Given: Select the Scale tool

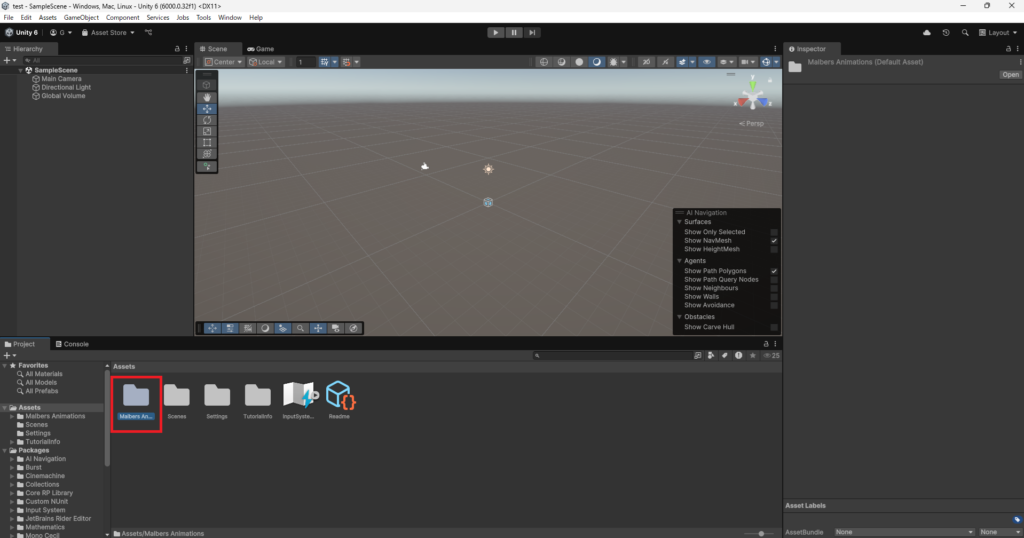Looking at the screenshot, I should (207, 131).
